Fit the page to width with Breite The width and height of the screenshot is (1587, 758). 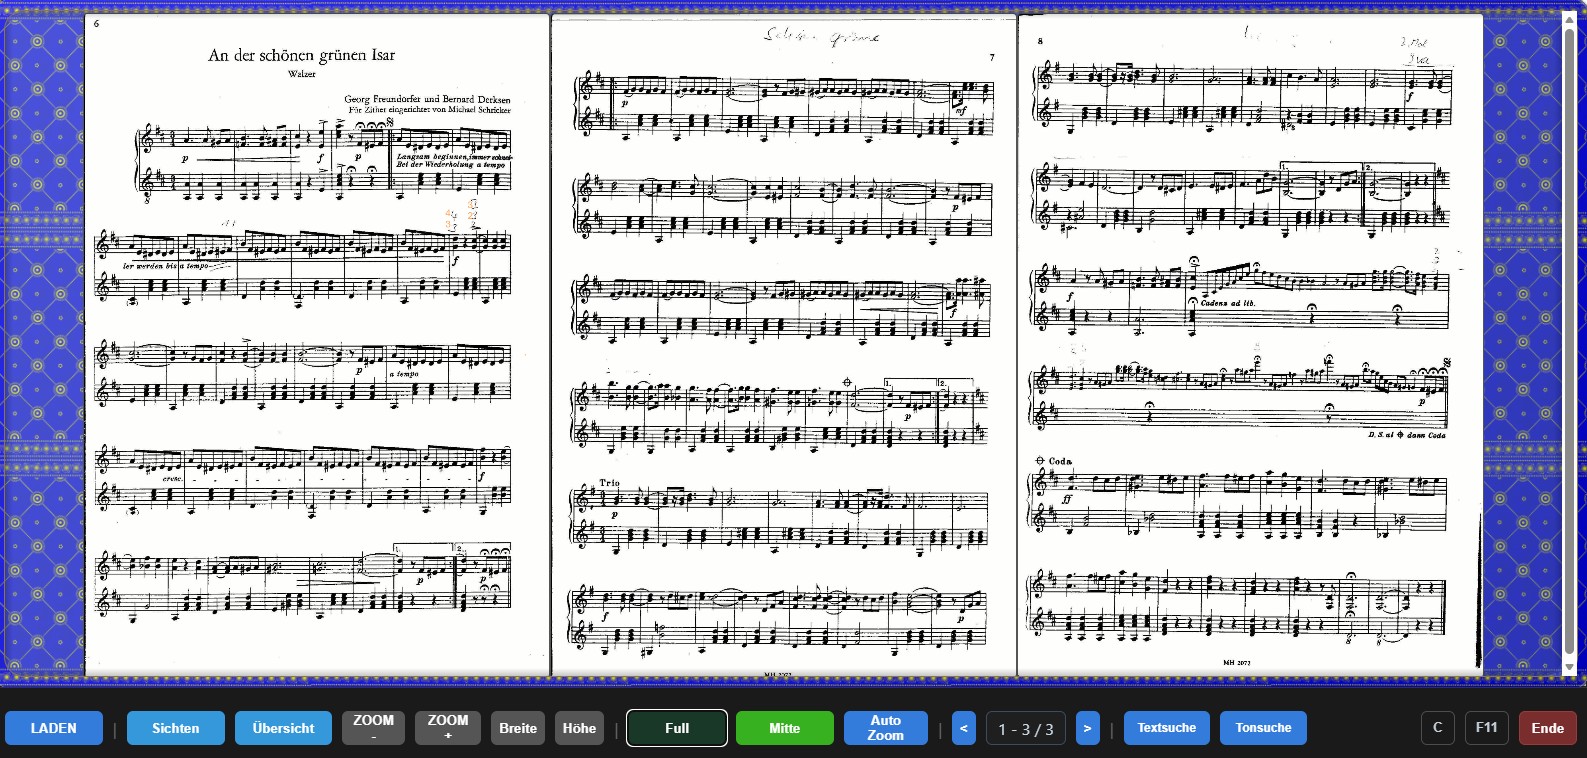click(x=518, y=728)
